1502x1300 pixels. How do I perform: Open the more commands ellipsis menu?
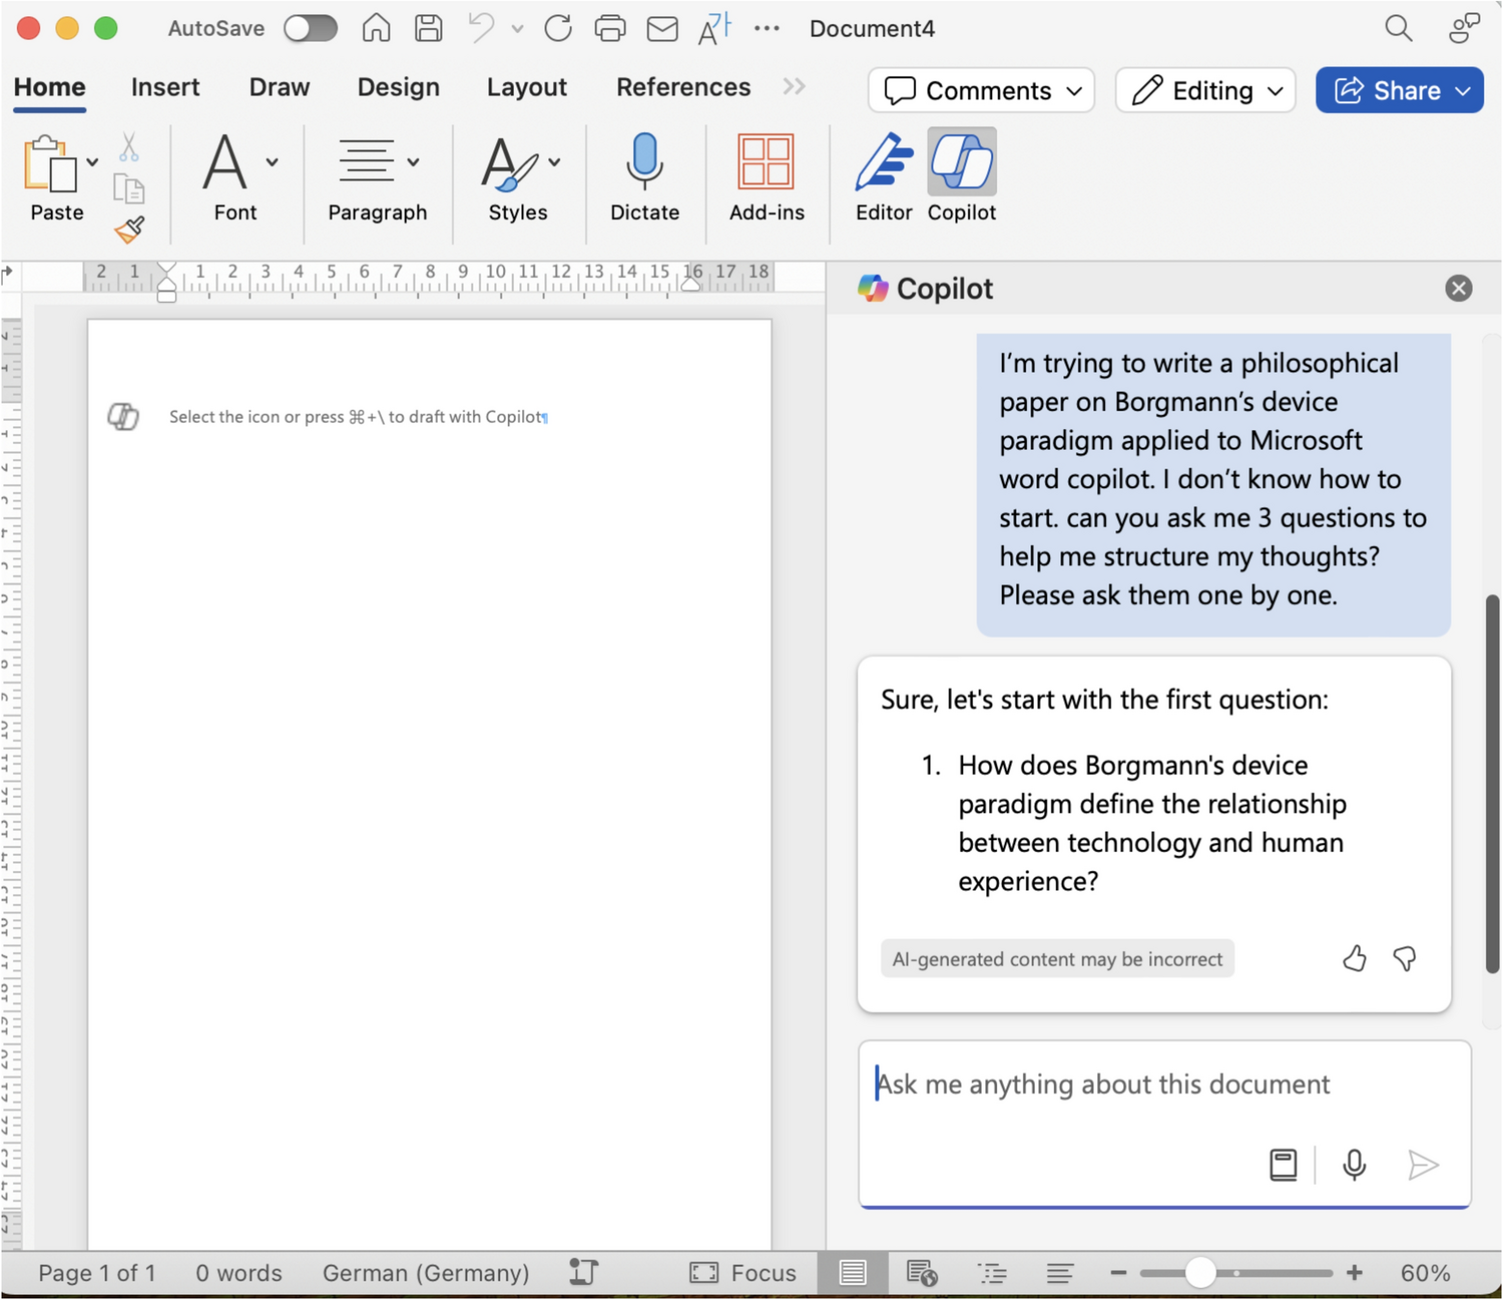pos(767,28)
